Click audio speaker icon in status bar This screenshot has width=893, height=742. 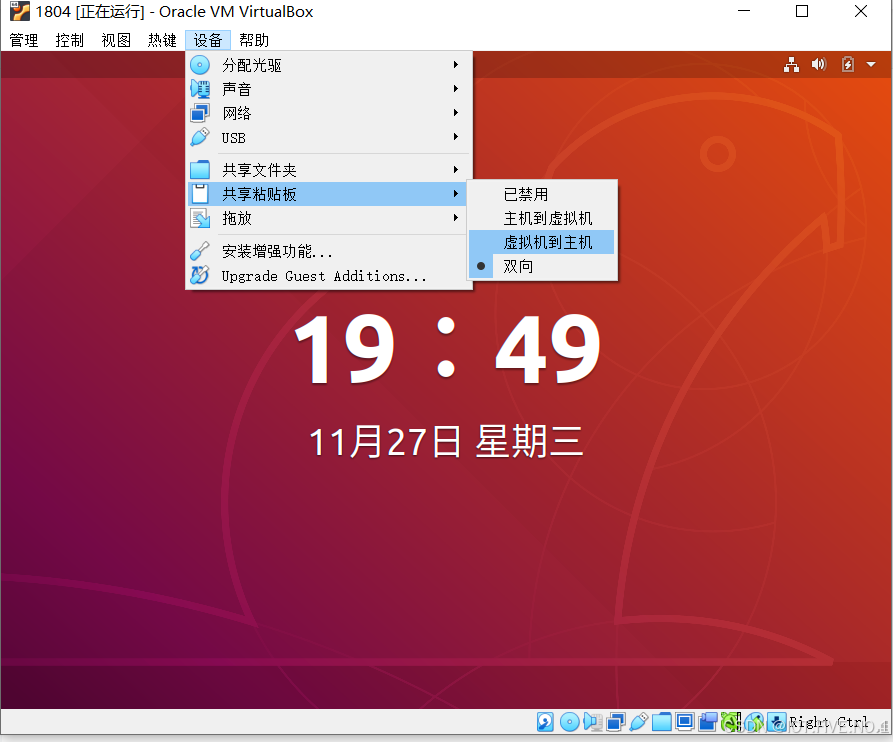tap(593, 722)
